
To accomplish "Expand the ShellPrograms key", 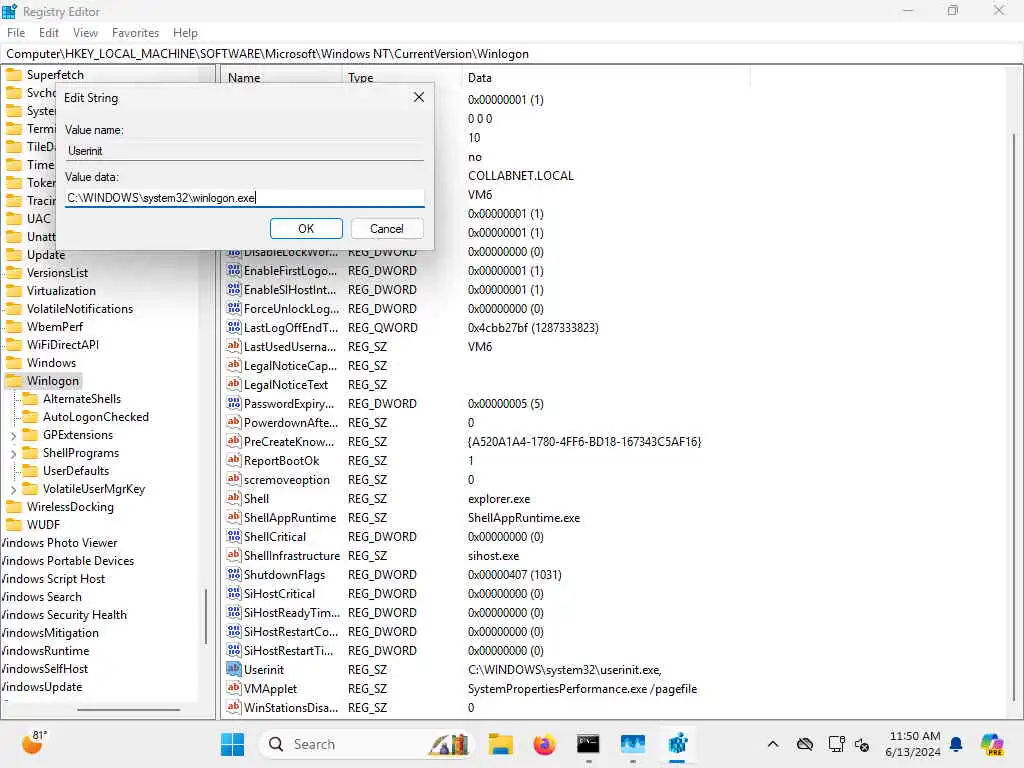I will click(14, 453).
